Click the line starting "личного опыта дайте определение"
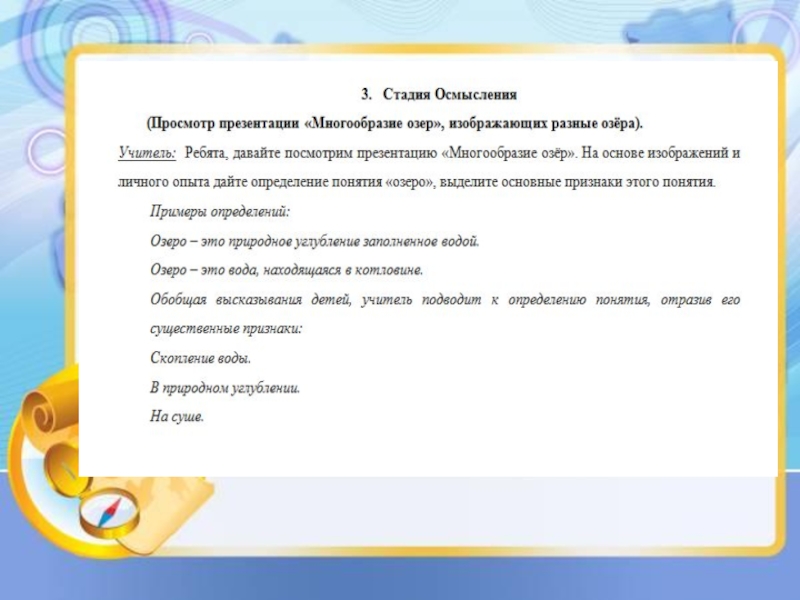This screenshot has height=600, width=800. [x=416, y=182]
